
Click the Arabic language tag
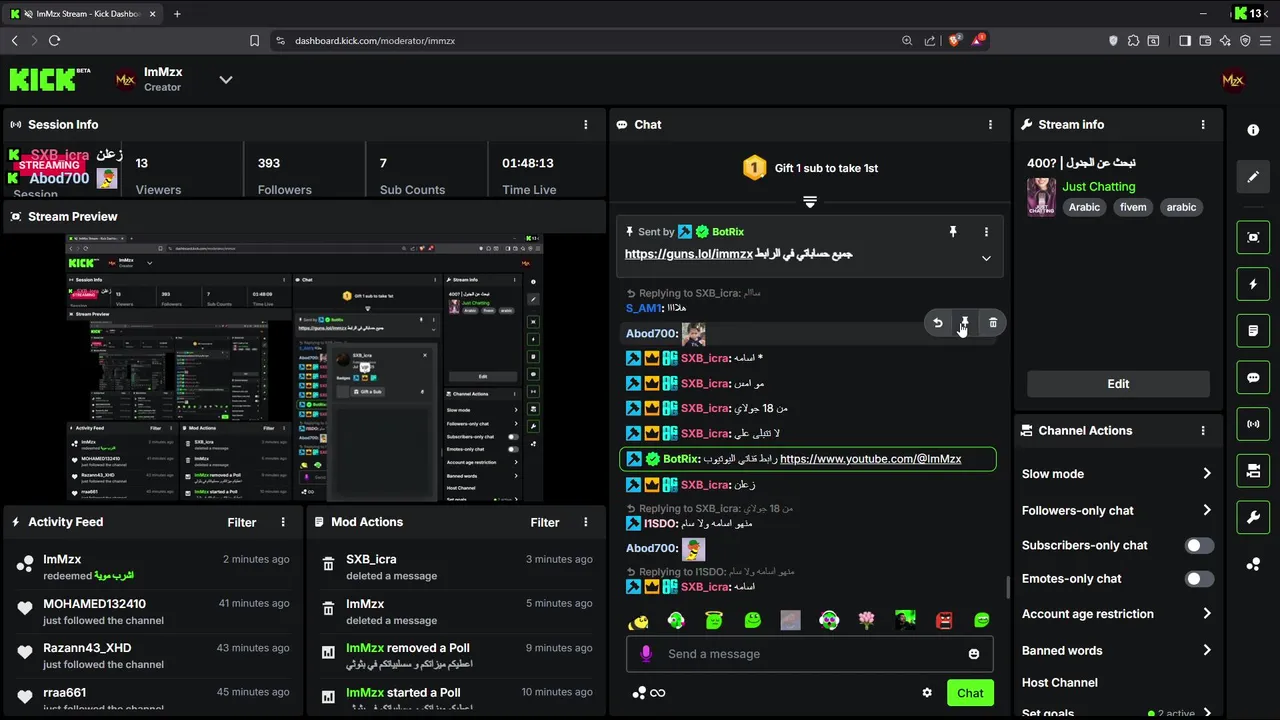(1084, 207)
